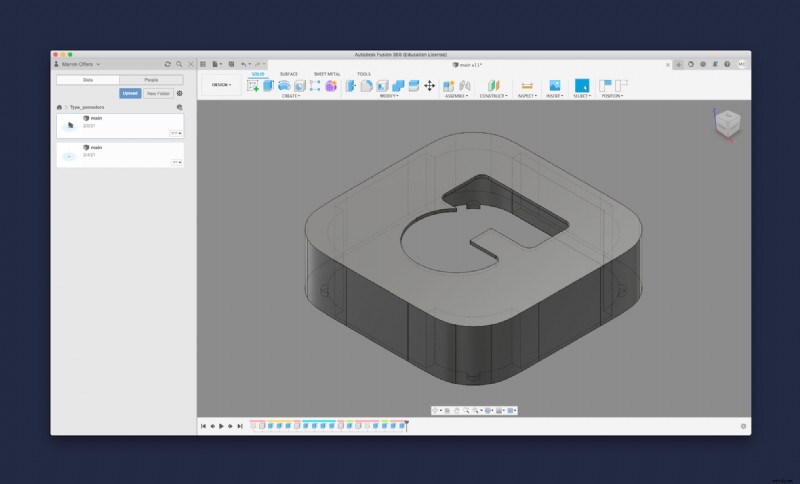
Task: Open data panel settings gear
Action: coord(180,93)
